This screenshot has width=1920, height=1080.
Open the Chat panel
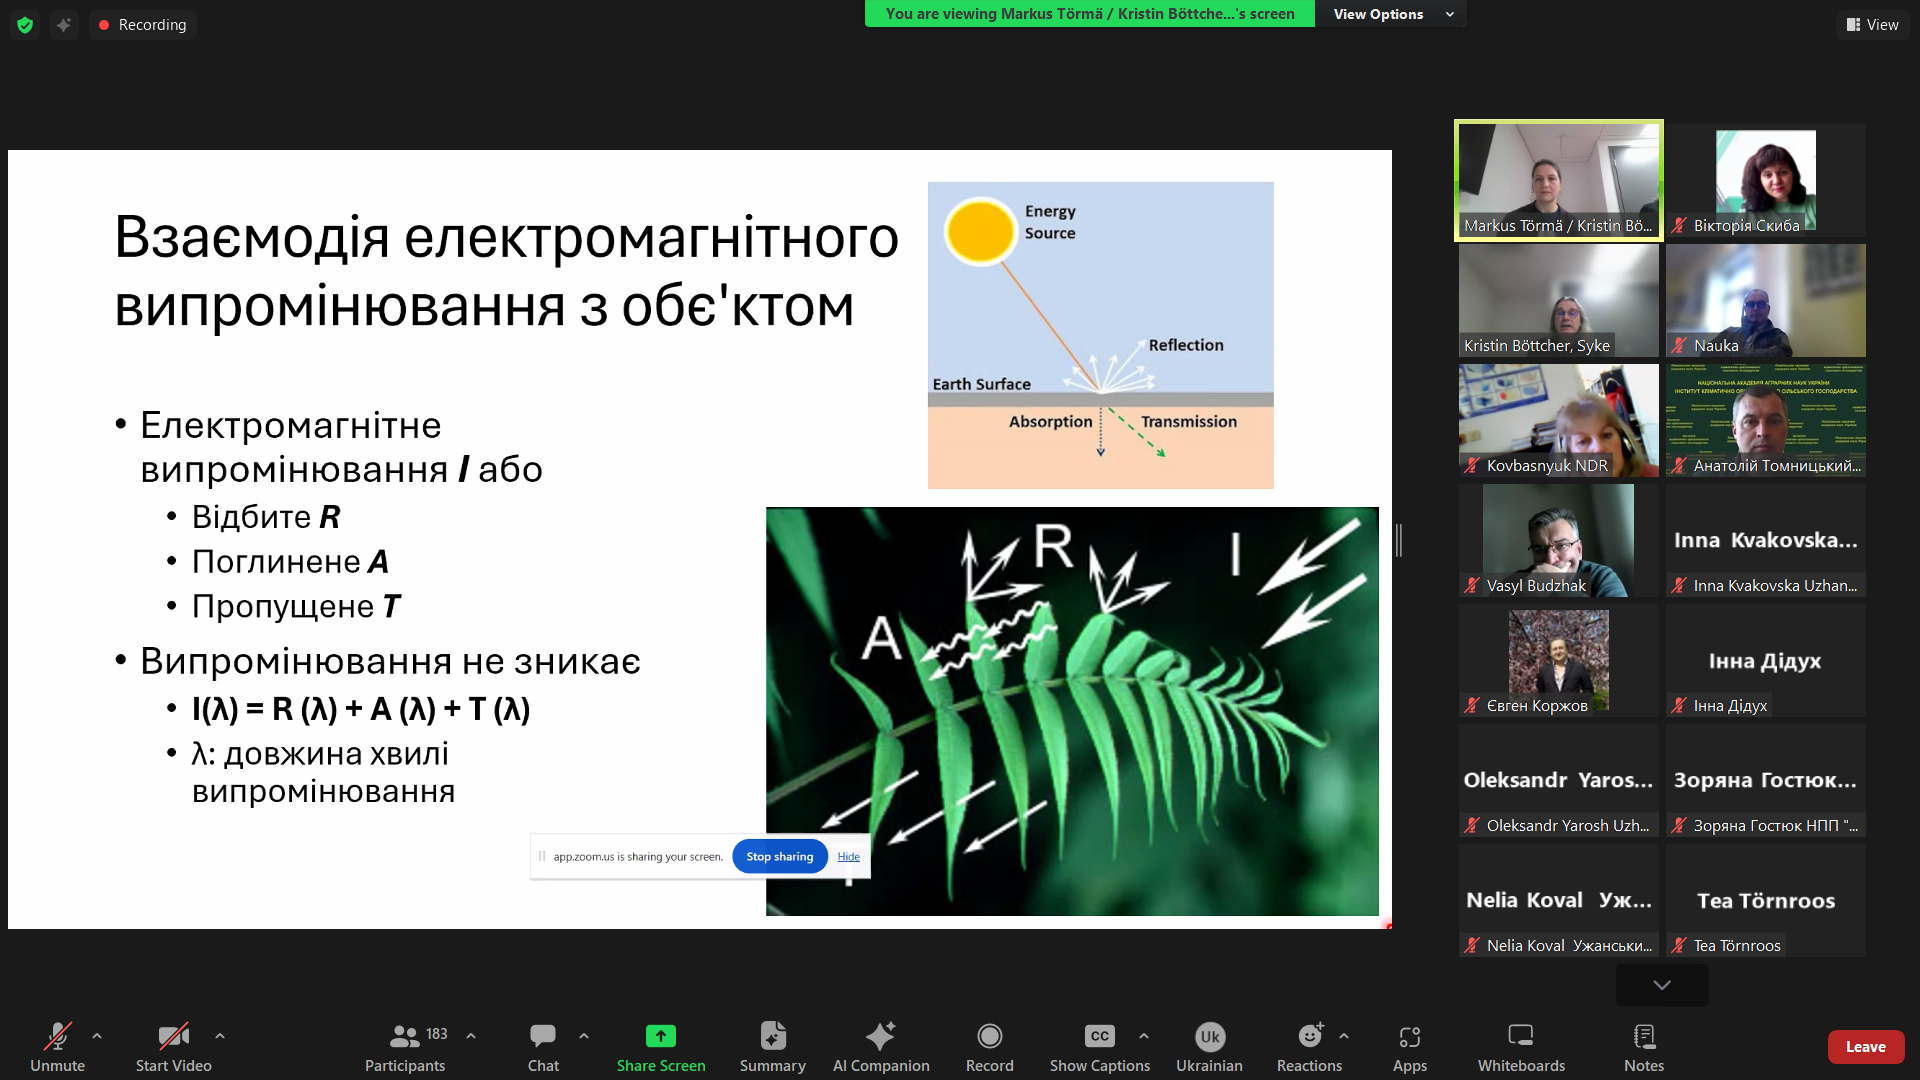click(x=542, y=1046)
